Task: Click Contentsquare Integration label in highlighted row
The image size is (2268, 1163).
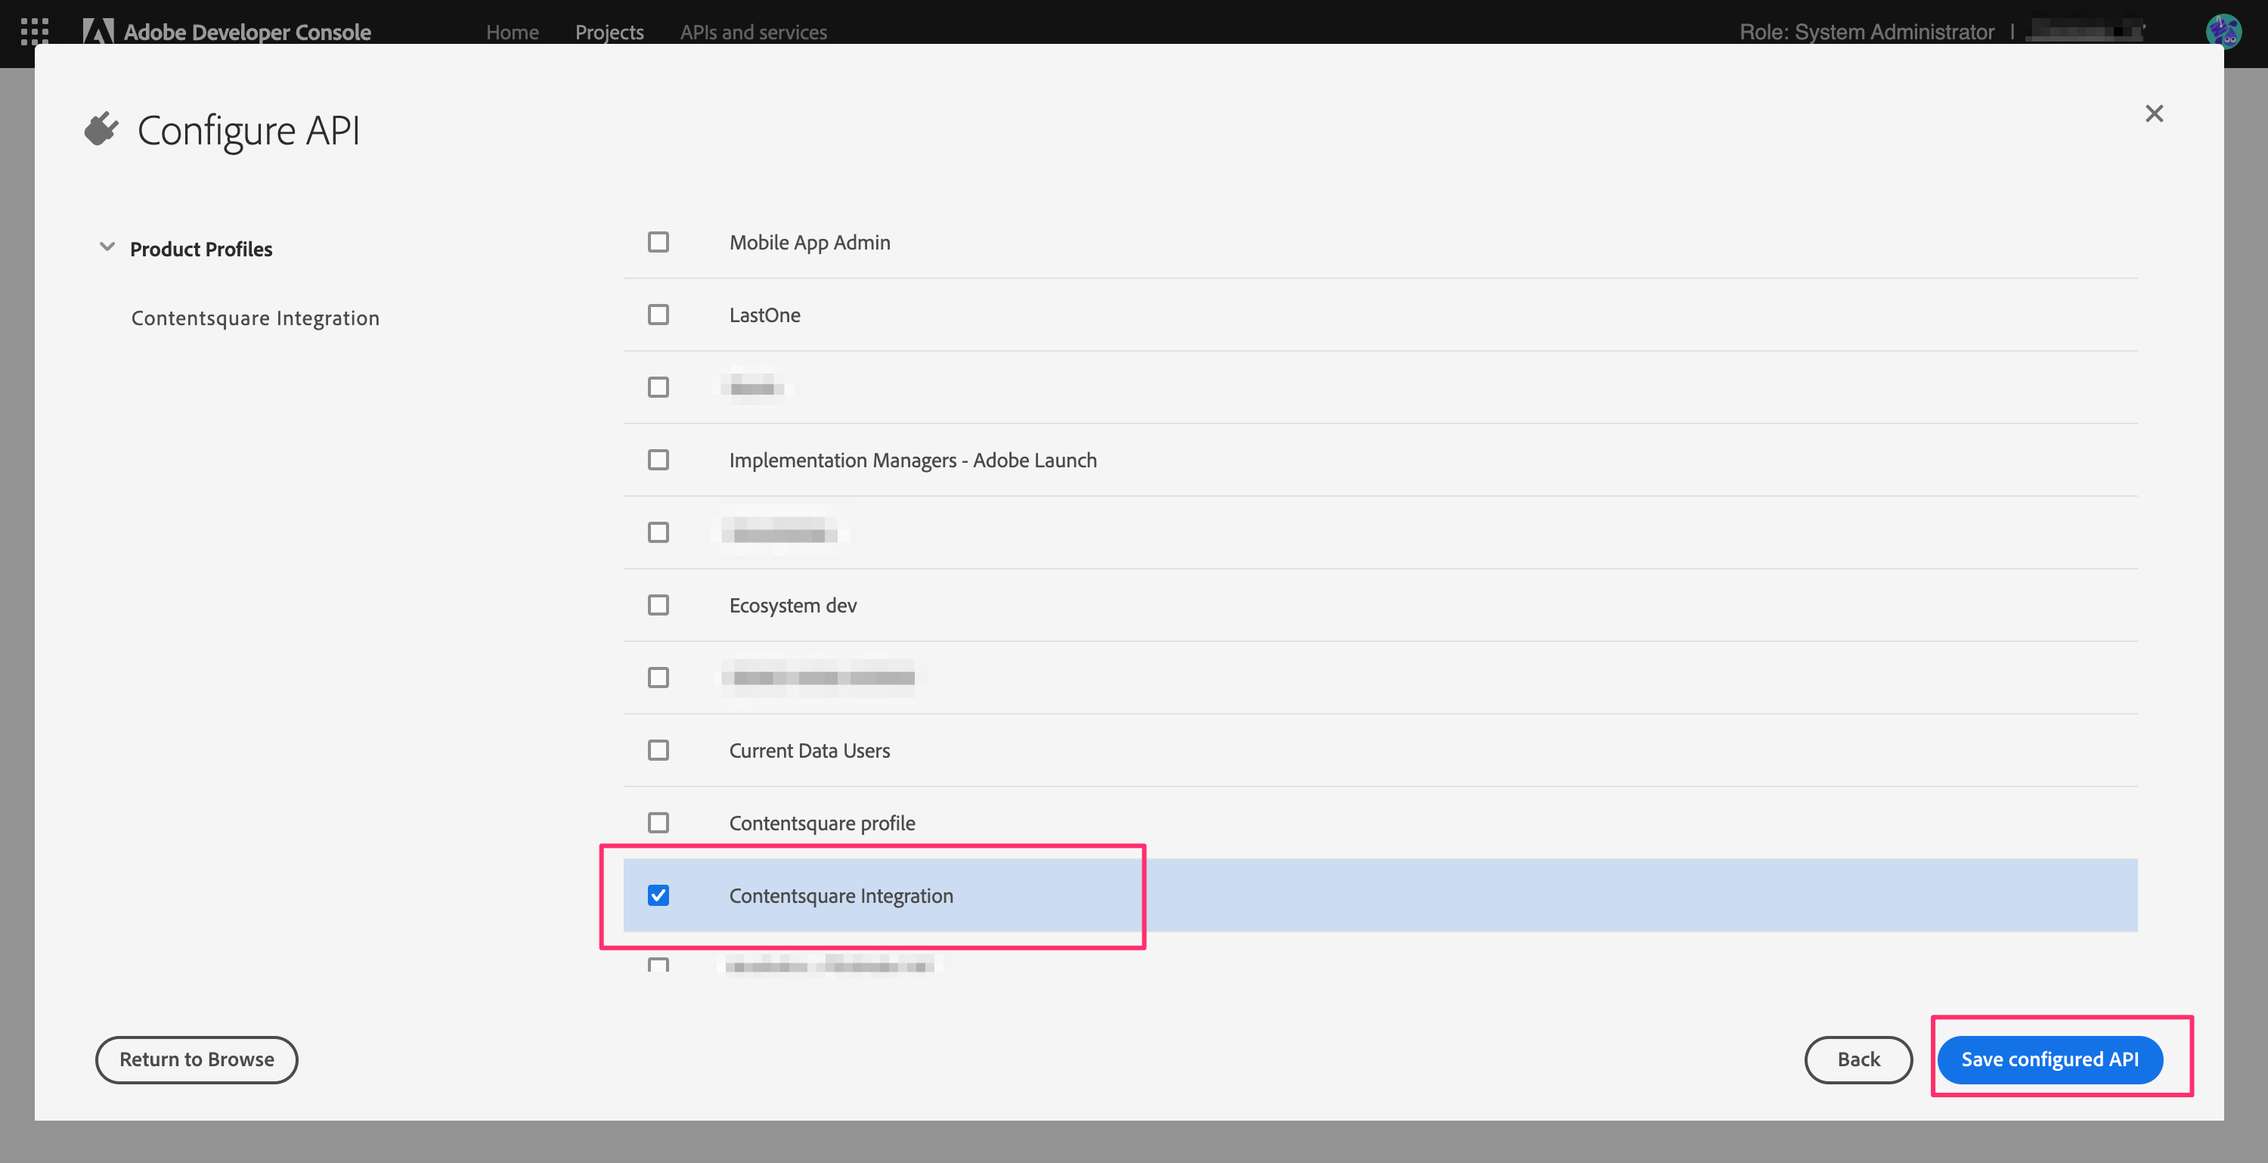Action: click(x=841, y=895)
